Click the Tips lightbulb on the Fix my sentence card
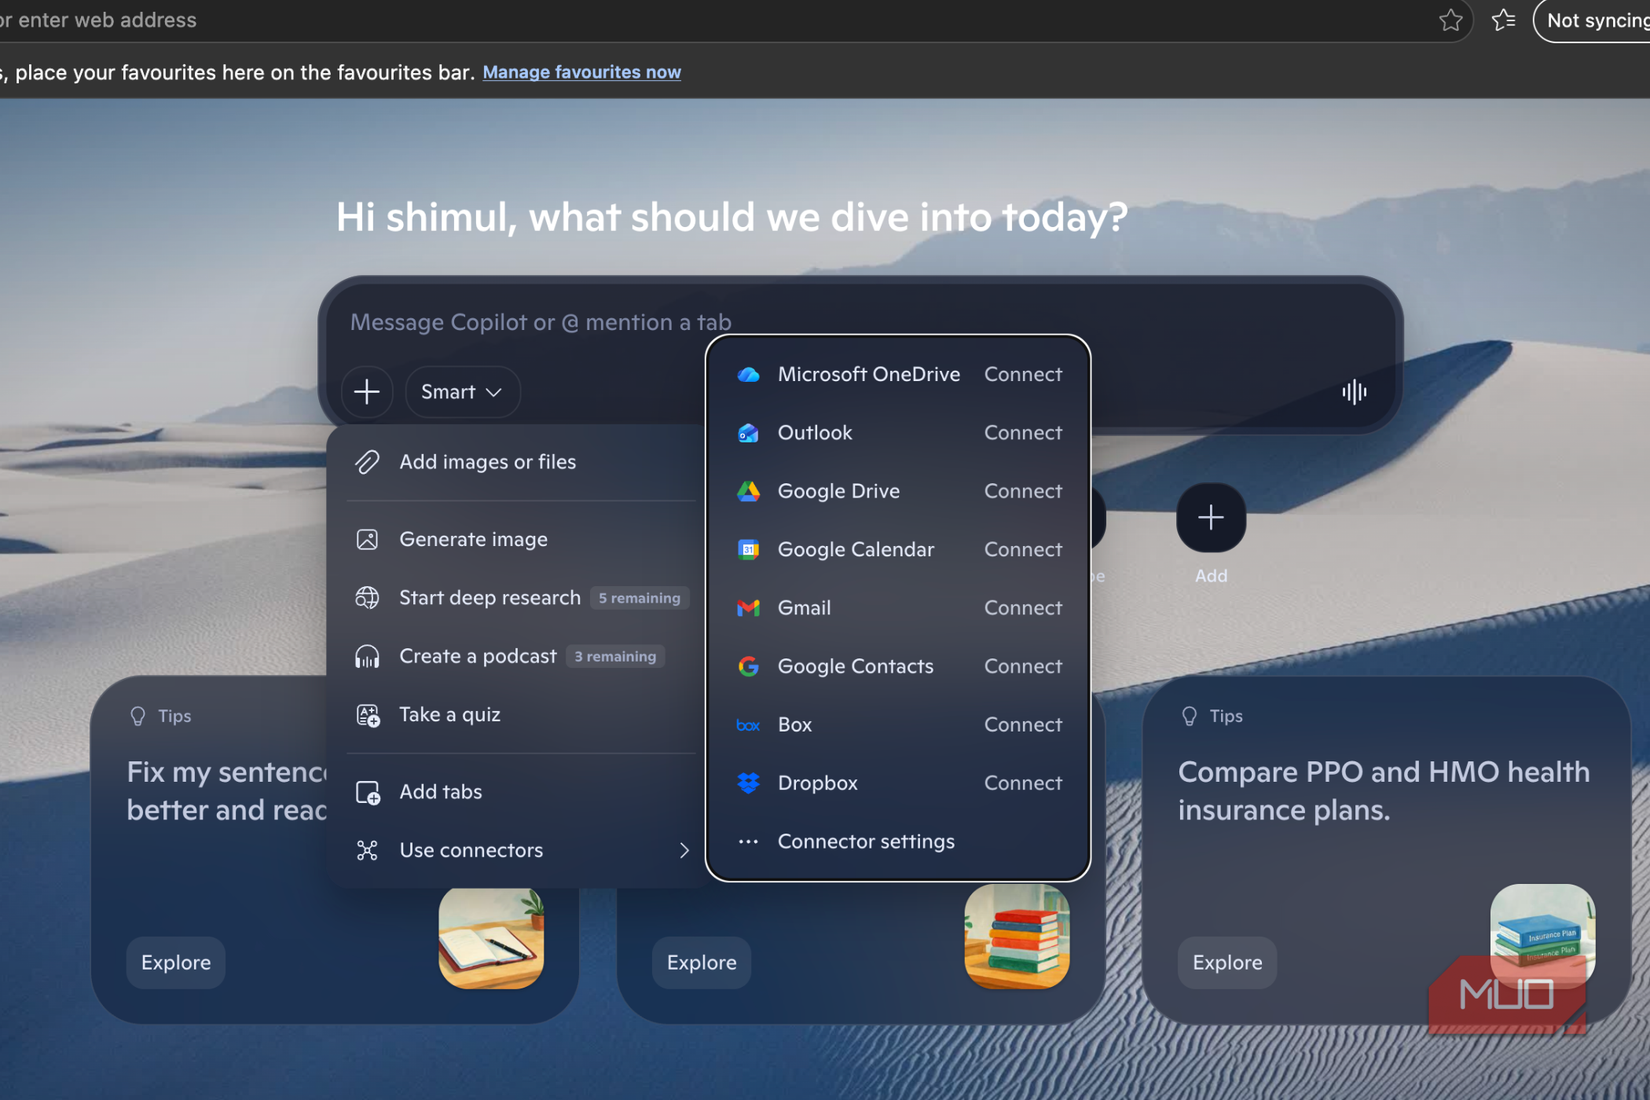 (138, 716)
